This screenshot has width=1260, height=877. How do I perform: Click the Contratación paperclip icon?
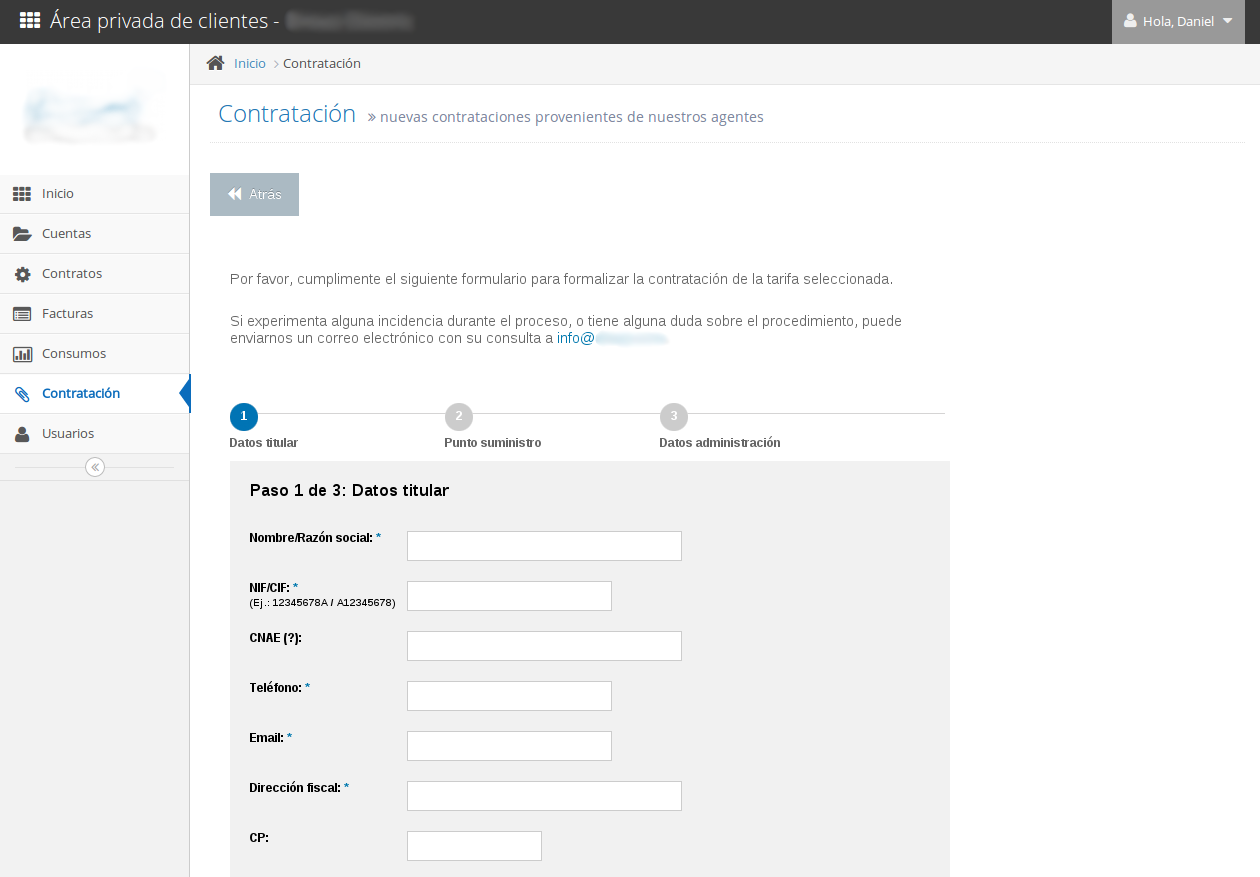22,393
